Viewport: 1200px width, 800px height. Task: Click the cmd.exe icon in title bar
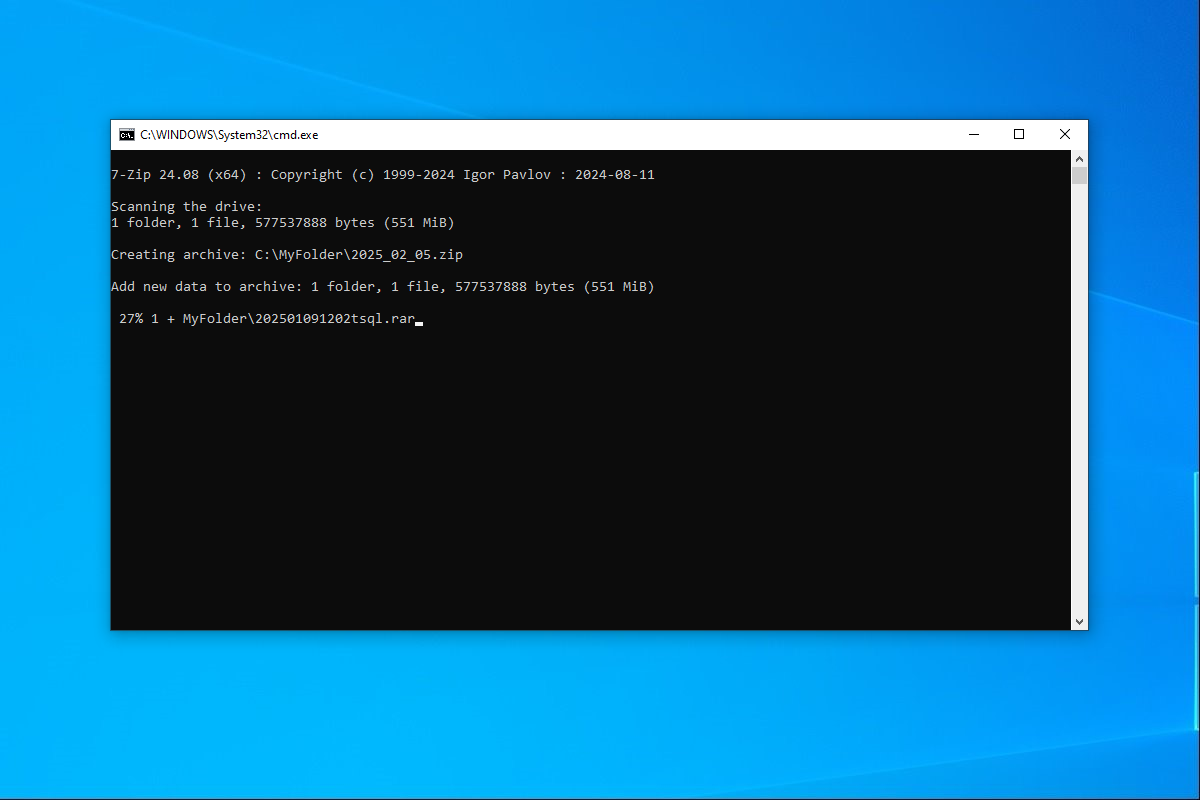click(127, 135)
